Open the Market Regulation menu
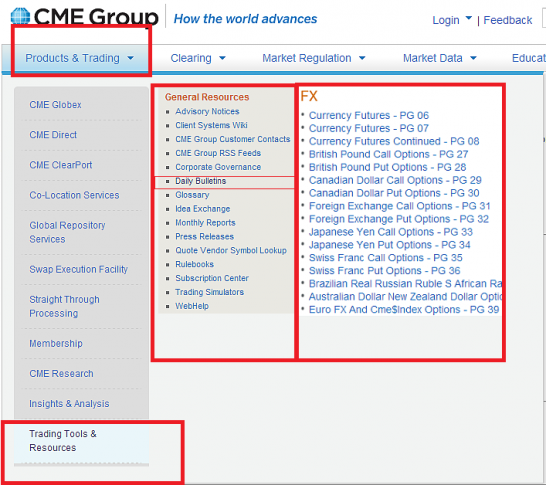The image size is (546, 485). click(x=314, y=58)
